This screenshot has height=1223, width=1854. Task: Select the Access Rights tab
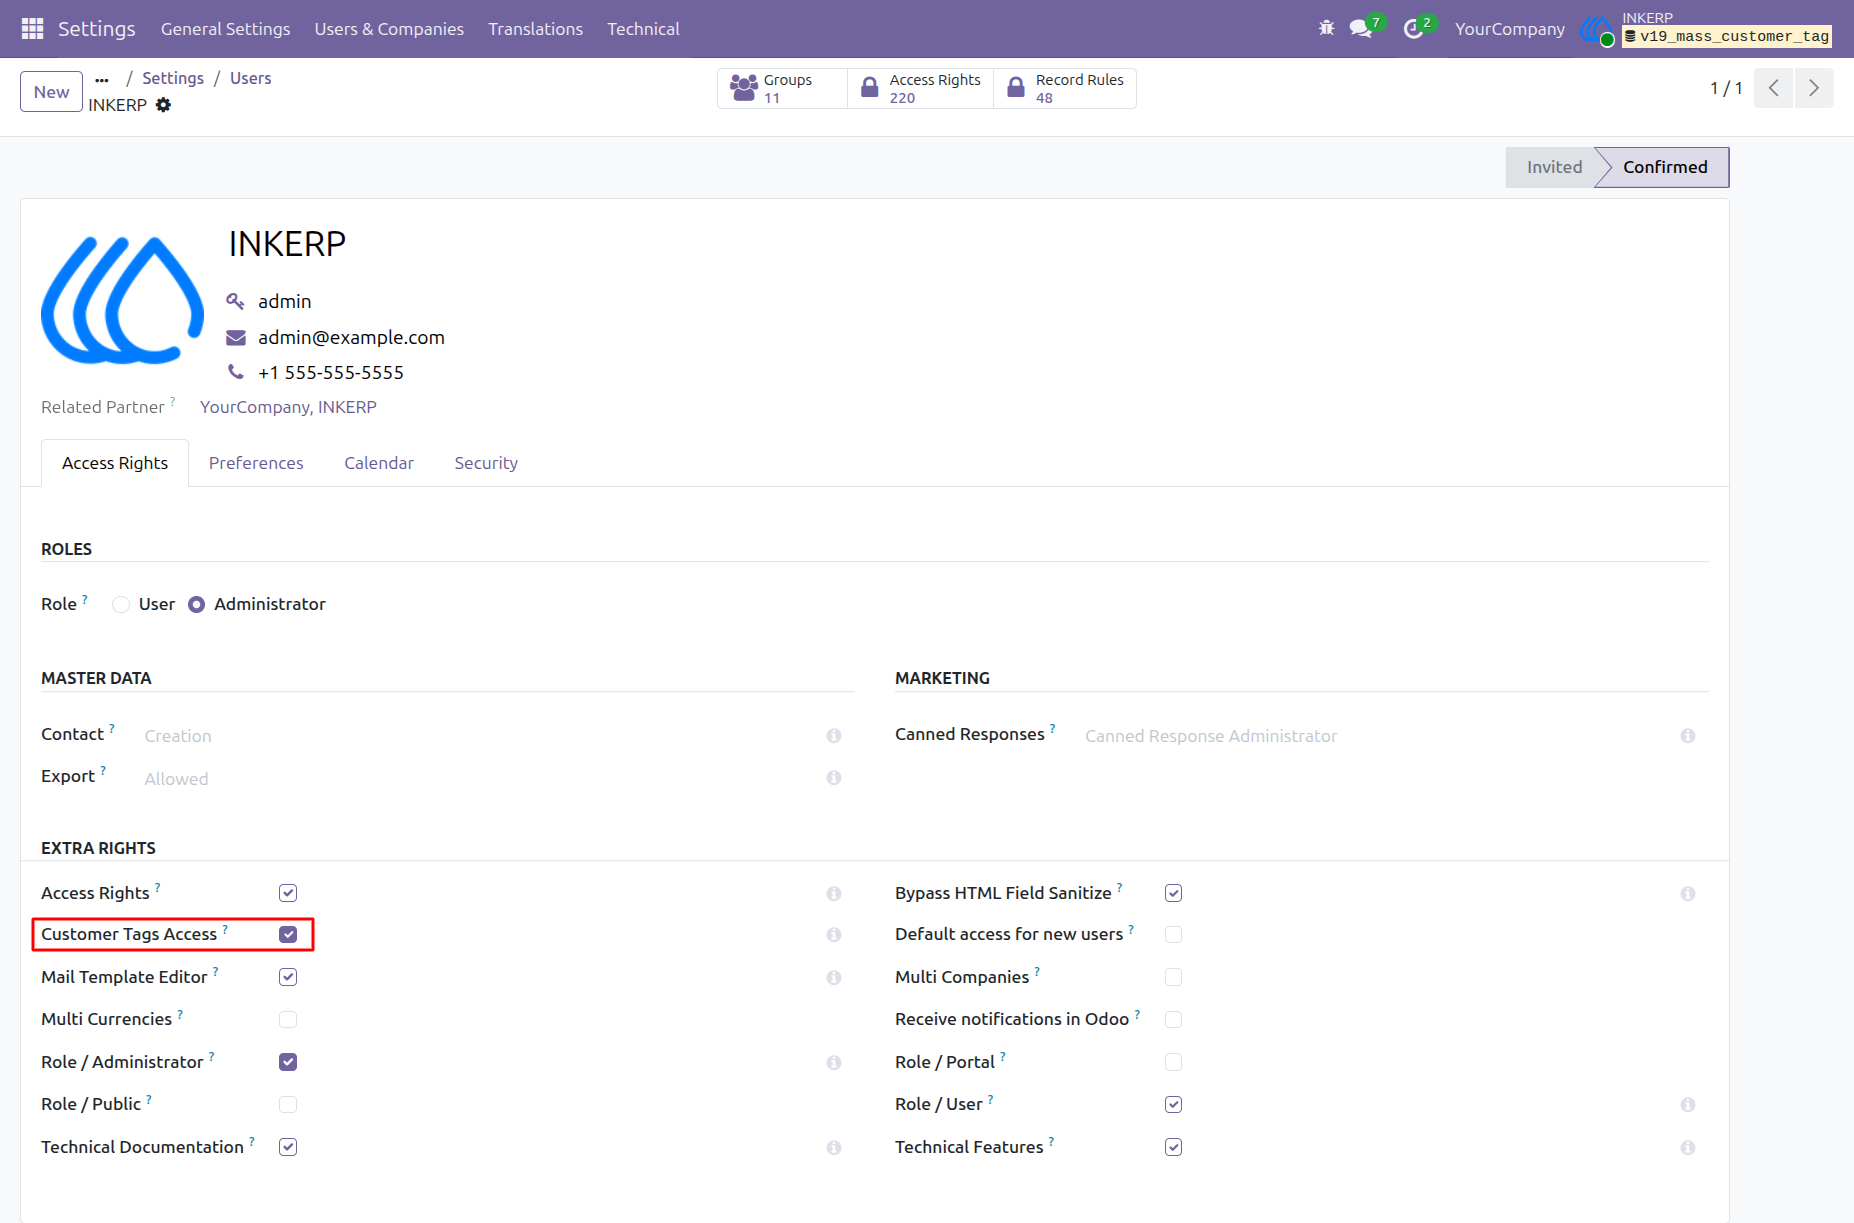click(115, 463)
